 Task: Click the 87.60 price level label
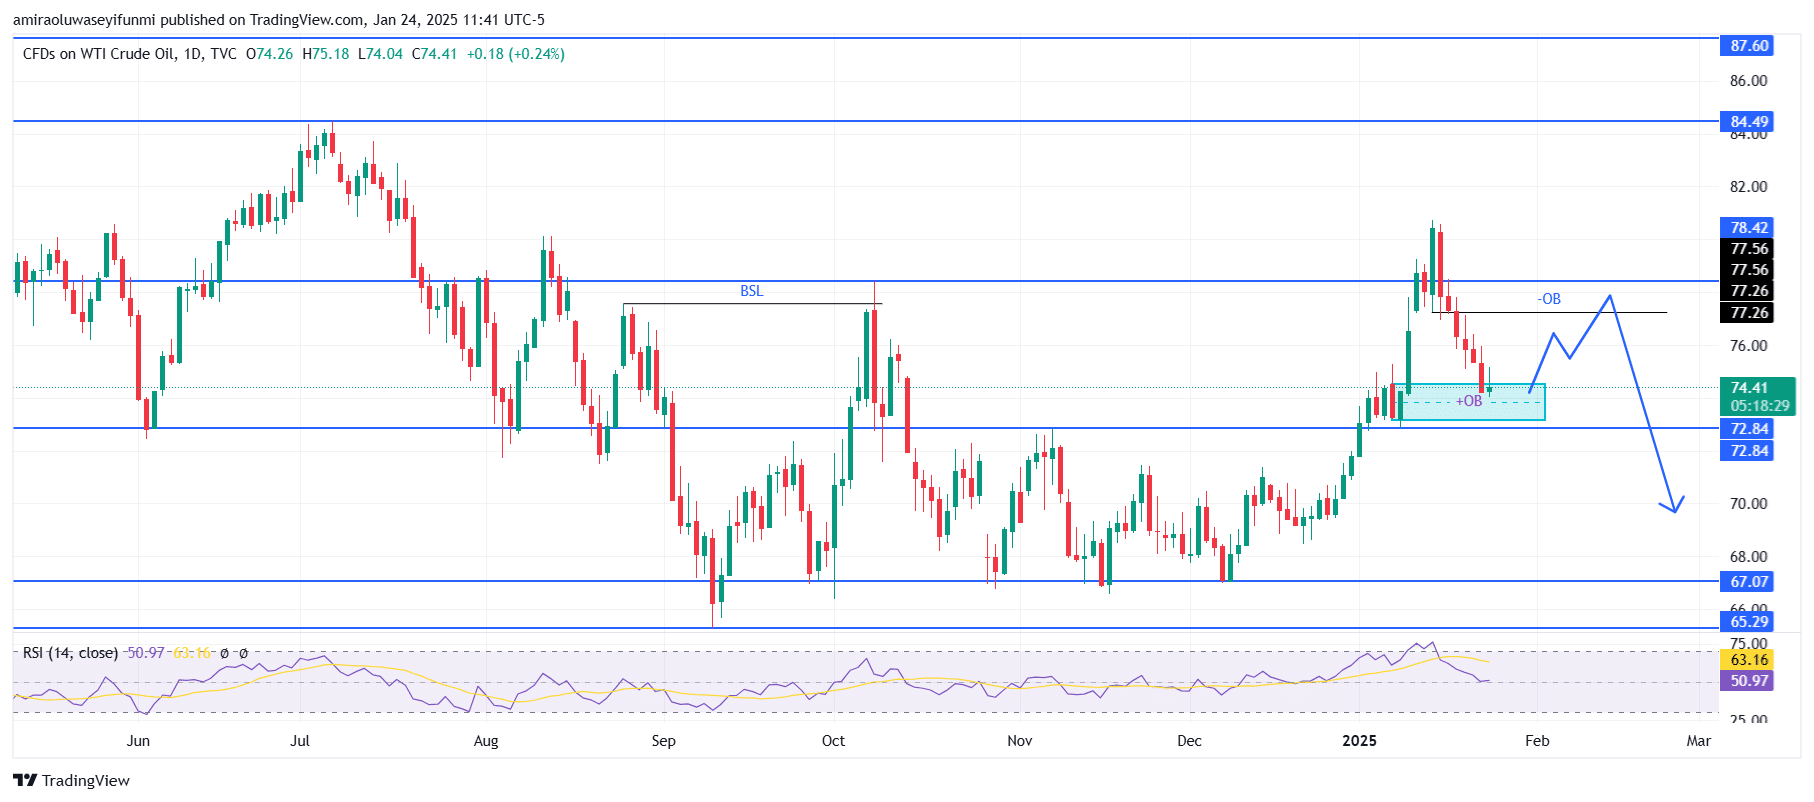pyautogui.click(x=1749, y=45)
